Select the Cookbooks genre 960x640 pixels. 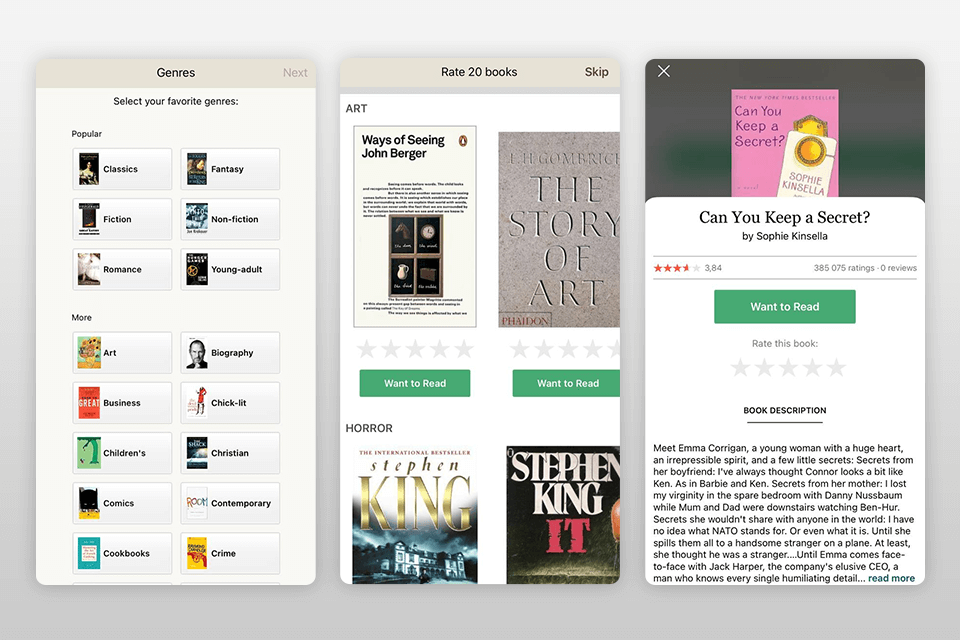121,553
